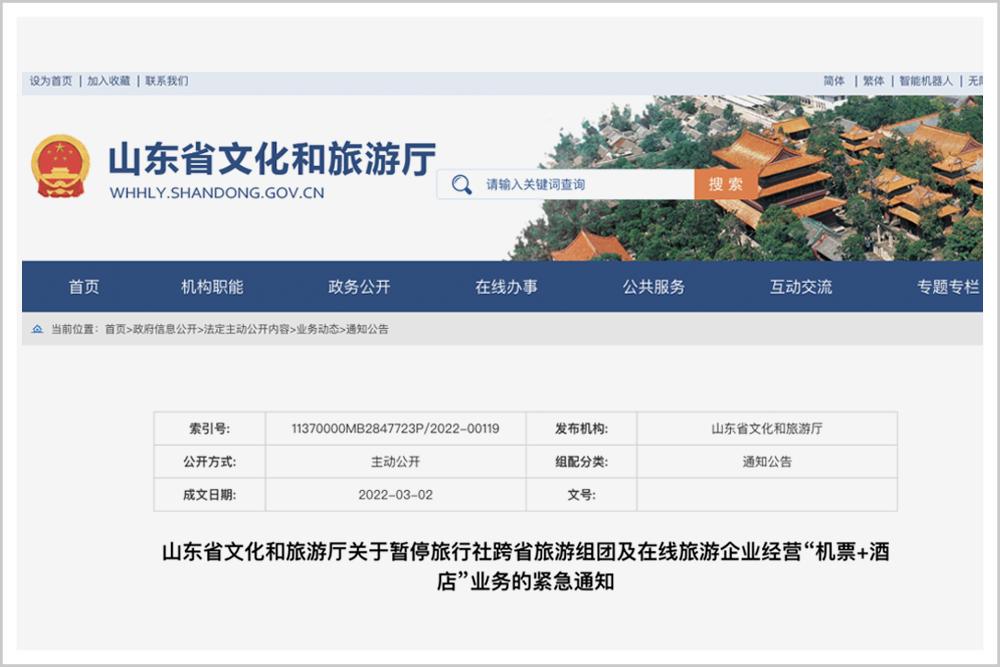The width and height of the screenshot is (1000, 667).
Task: Click the 公开方式 label cell
Action: [210, 462]
